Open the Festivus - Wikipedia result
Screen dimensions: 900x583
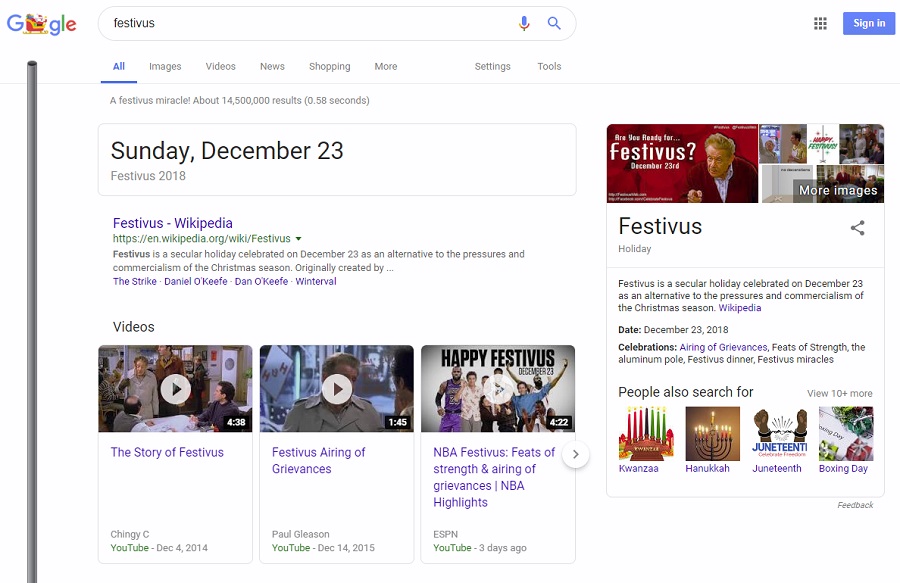click(x=173, y=223)
